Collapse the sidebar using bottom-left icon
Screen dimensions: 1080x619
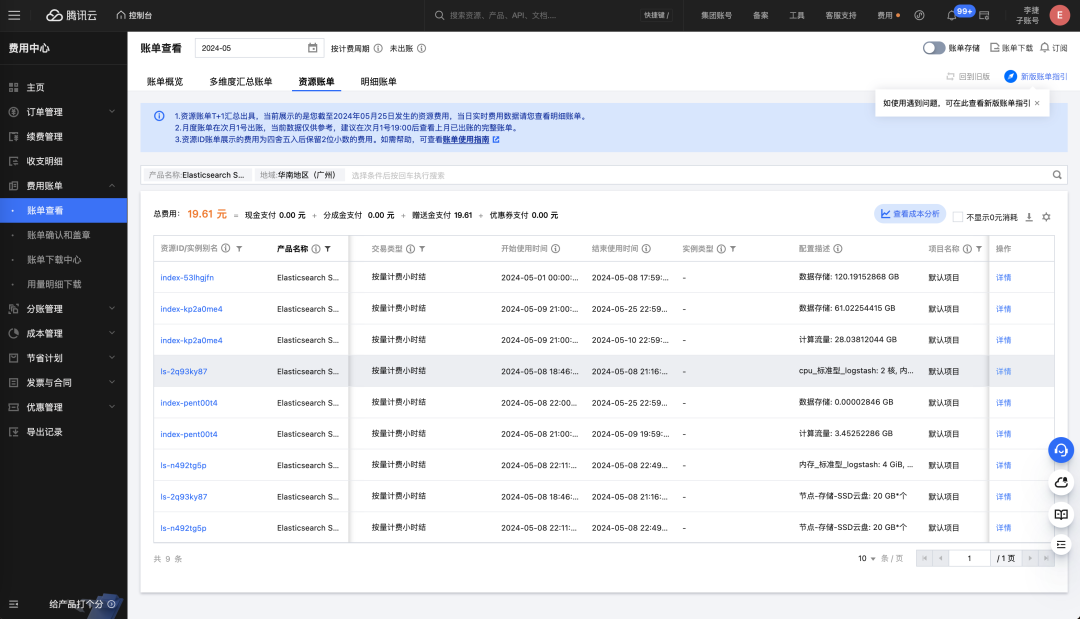(13, 604)
